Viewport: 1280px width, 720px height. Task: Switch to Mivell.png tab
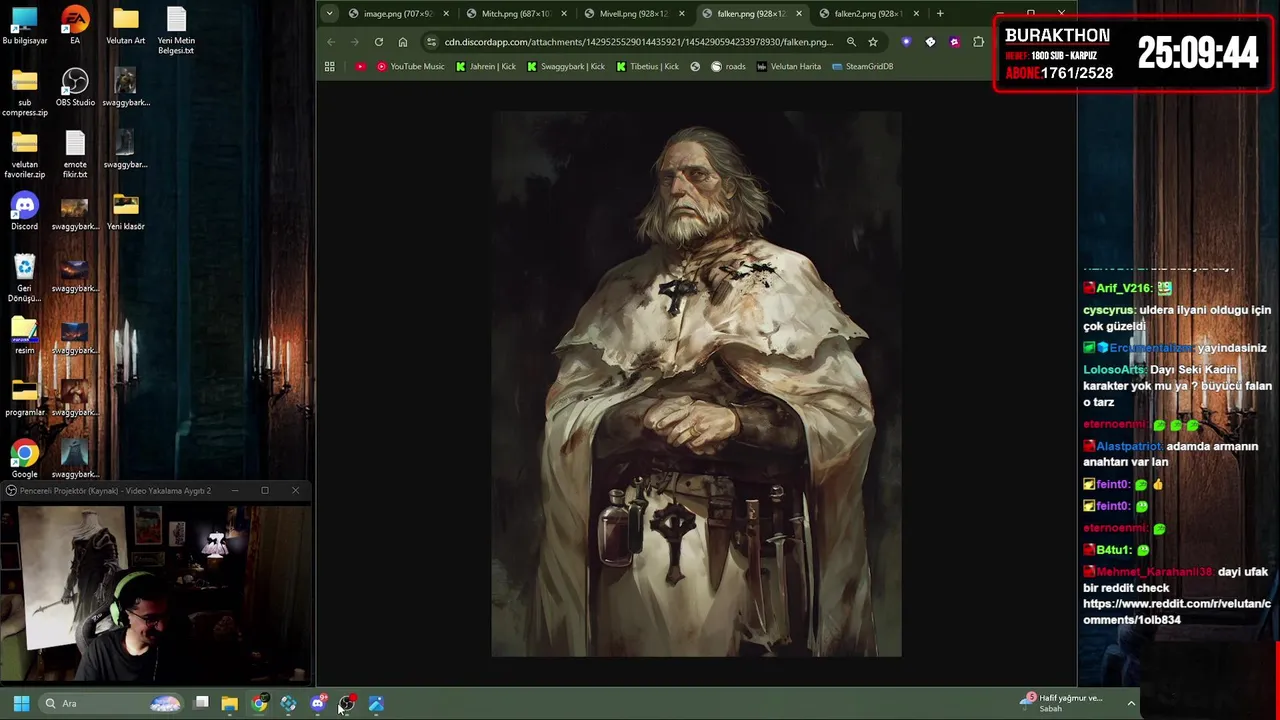633,13
